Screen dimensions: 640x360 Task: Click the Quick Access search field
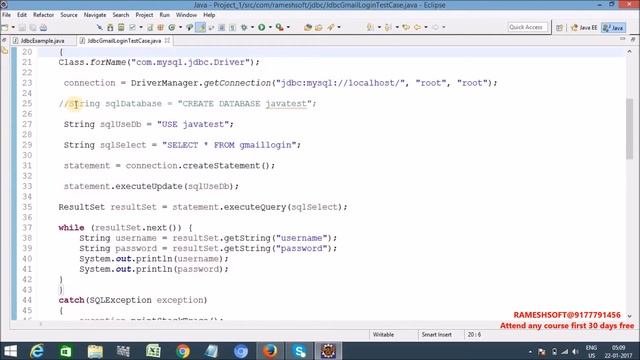point(527,27)
